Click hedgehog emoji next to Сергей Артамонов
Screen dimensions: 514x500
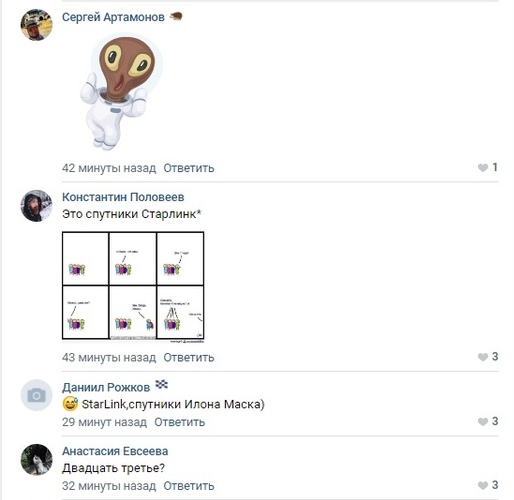(176, 16)
